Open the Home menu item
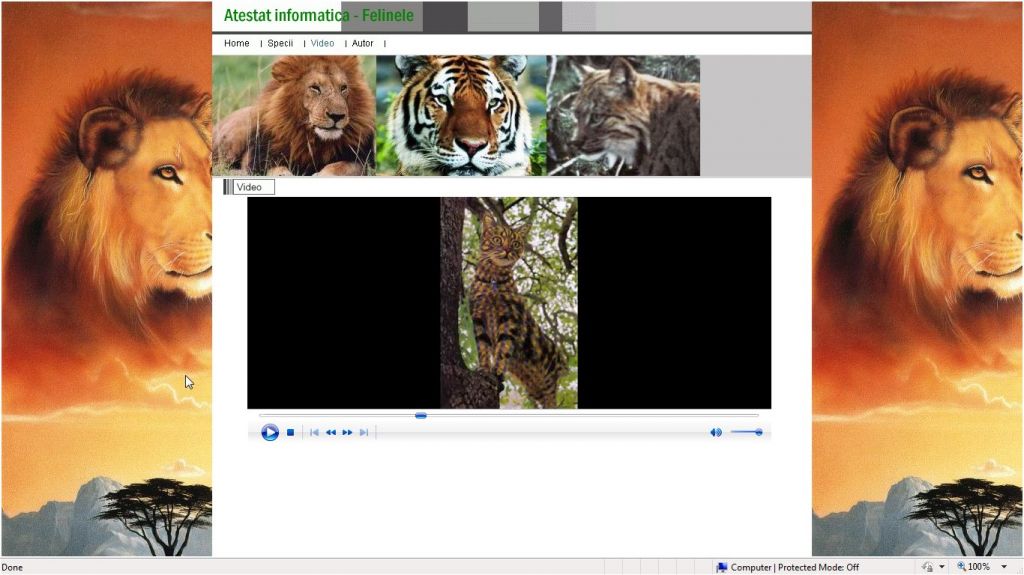The width and height of the screenshot is (1024, 575). [237, 44]
